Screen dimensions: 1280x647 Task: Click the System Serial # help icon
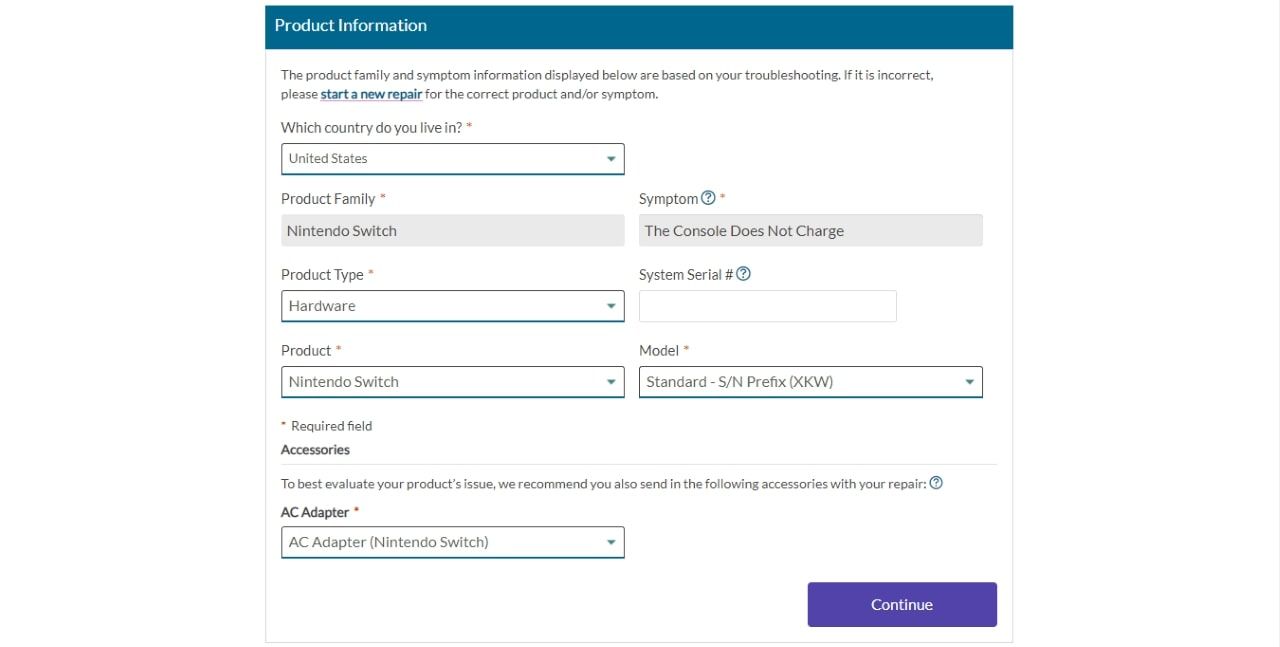tap(743, 274)
